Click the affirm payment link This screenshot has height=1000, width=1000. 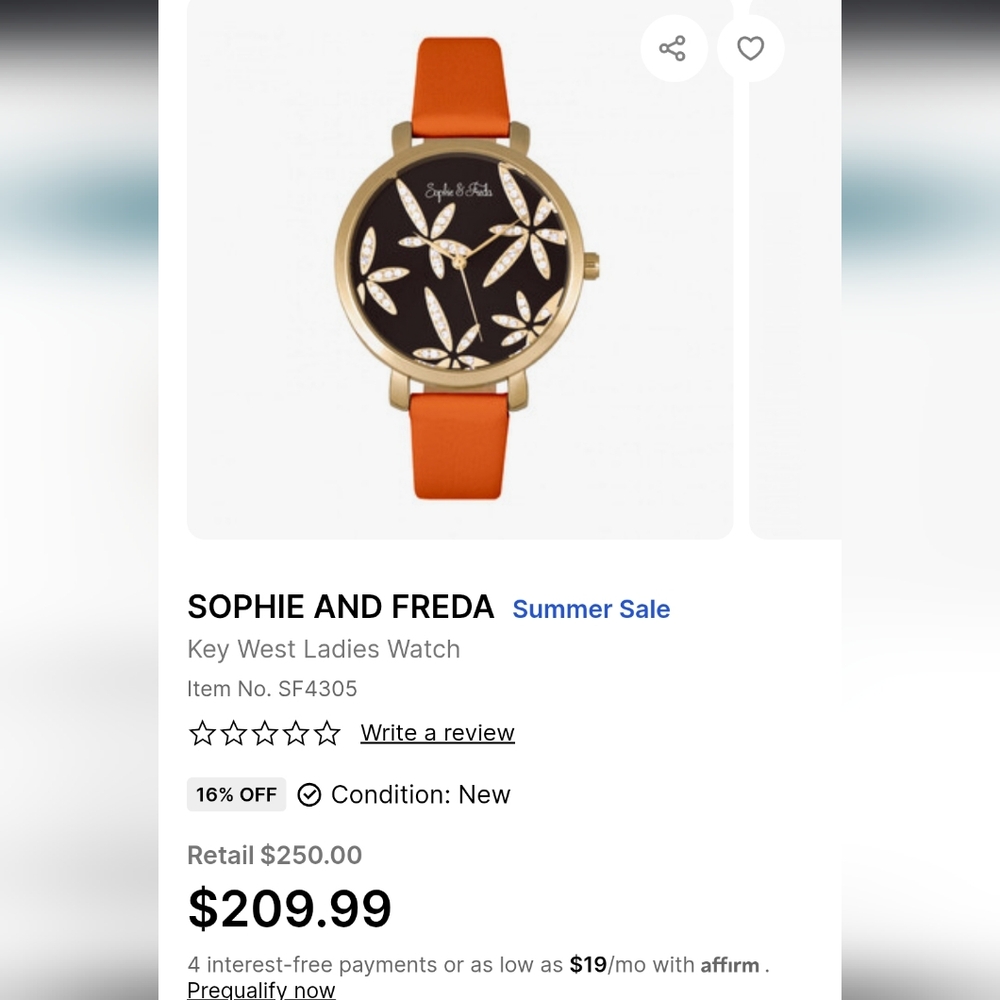point(731,965)
